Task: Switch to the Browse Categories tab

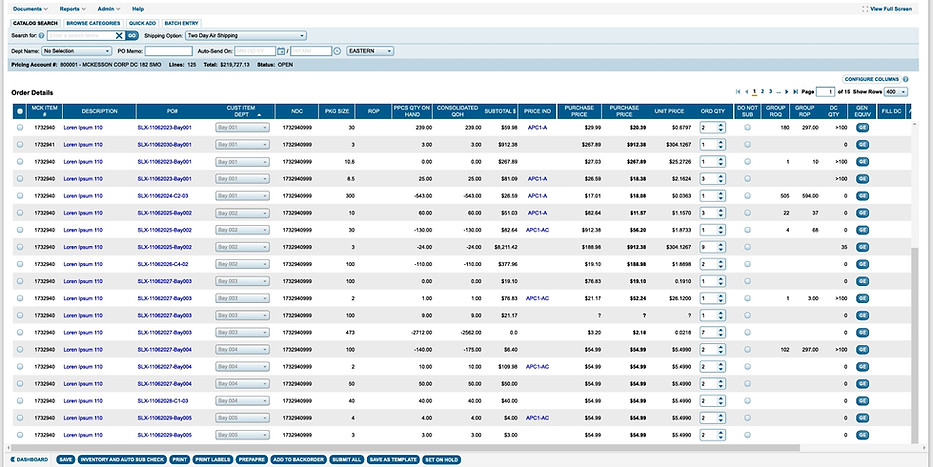Action: pos(93,23)
